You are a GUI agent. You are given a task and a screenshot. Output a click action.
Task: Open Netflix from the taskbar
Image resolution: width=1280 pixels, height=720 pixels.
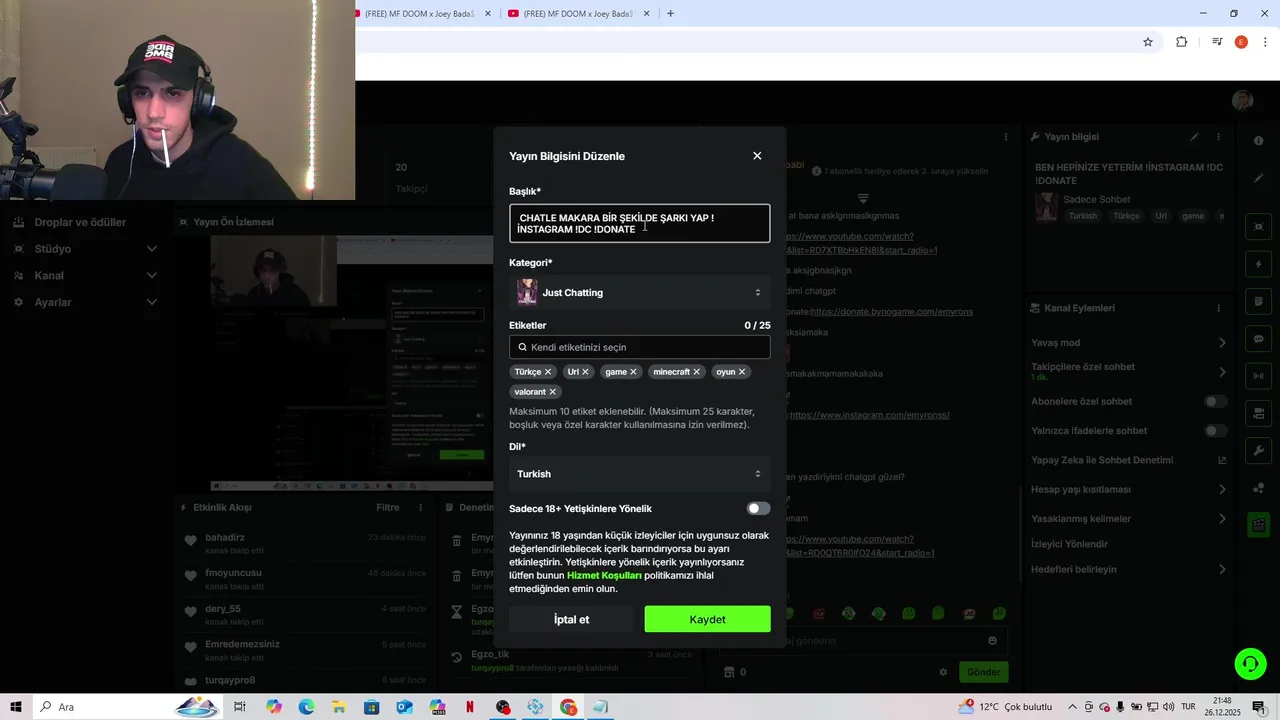470,707
